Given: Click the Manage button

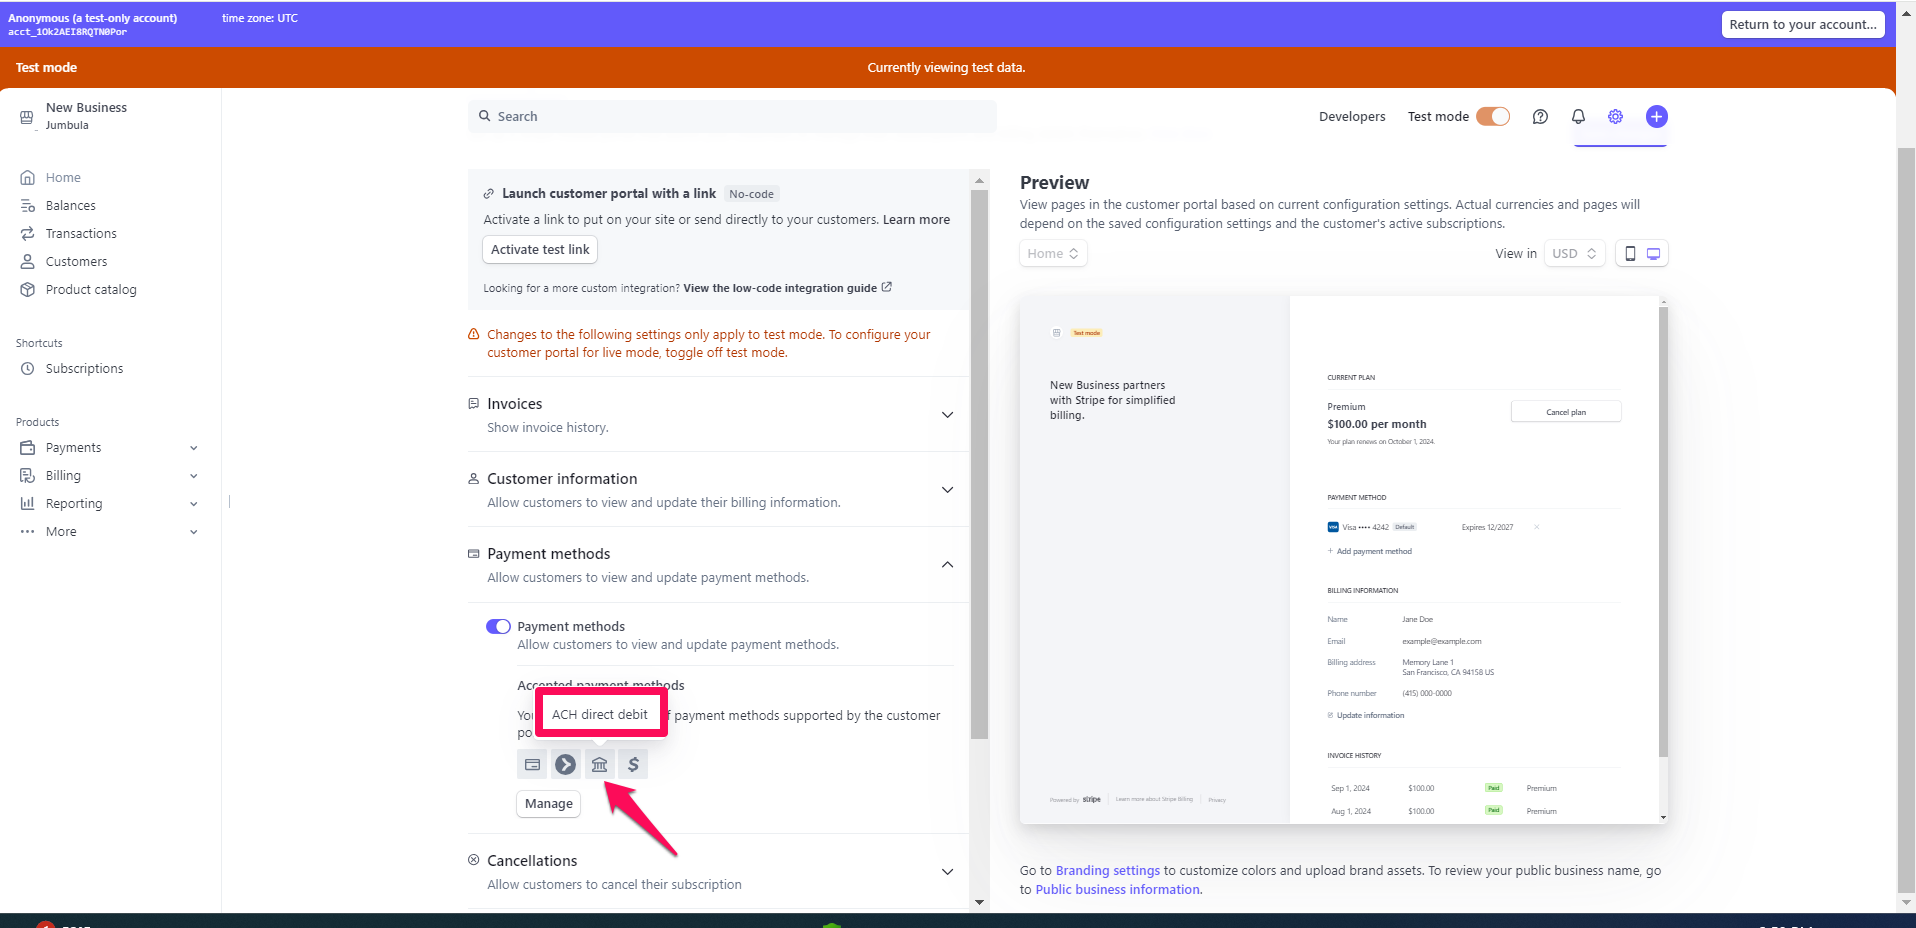Looking at the screenshot, I should [548, 803].
